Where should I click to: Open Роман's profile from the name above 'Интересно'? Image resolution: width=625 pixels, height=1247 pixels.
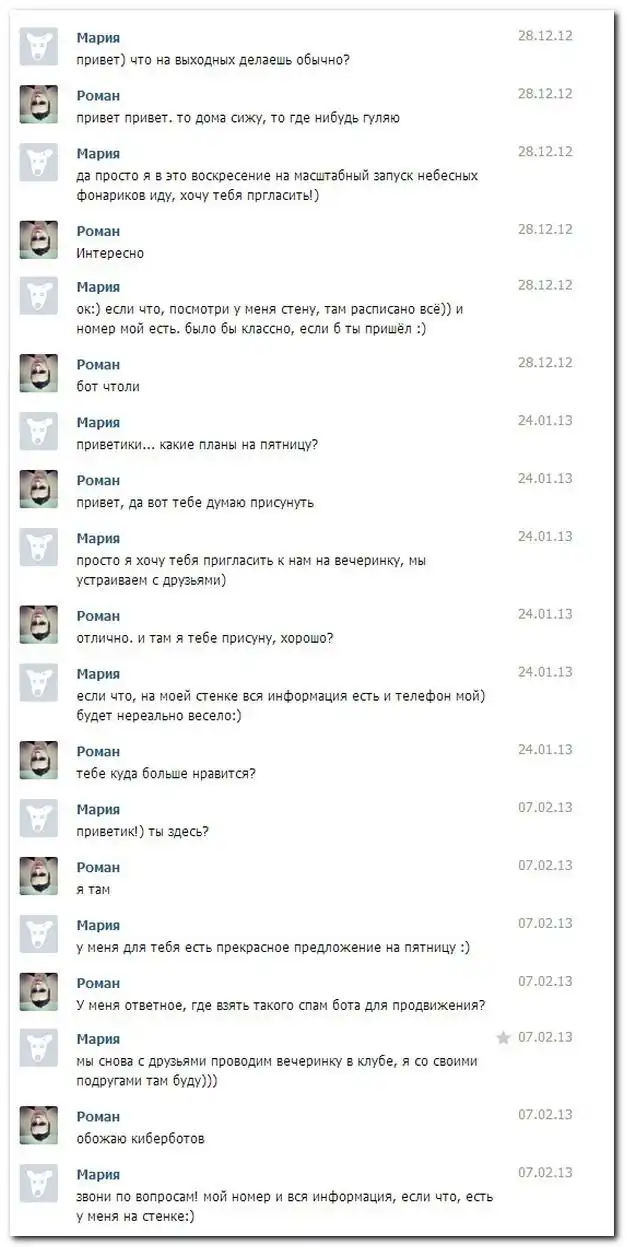tap(98, 231)
